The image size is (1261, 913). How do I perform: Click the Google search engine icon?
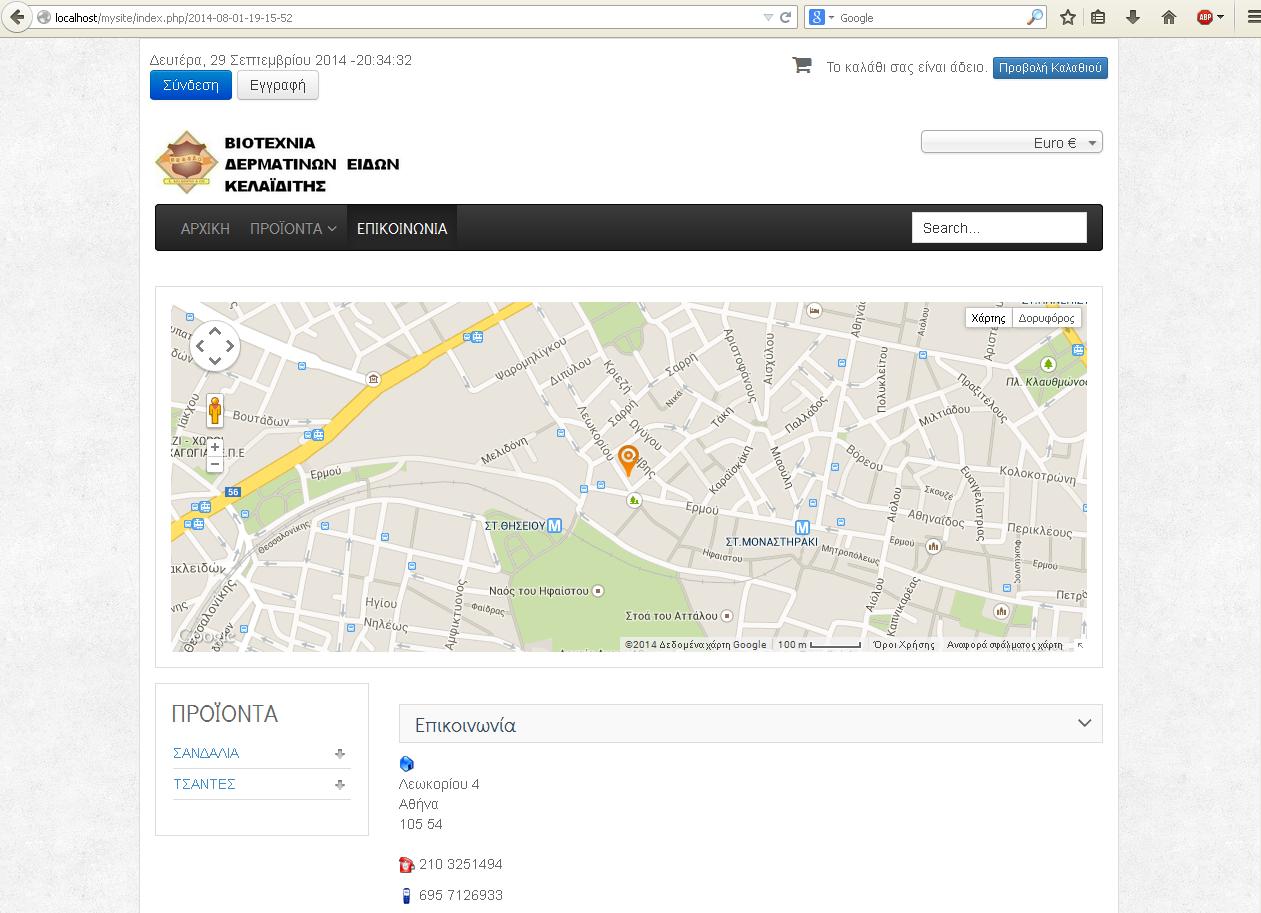(x=817, y=17)
